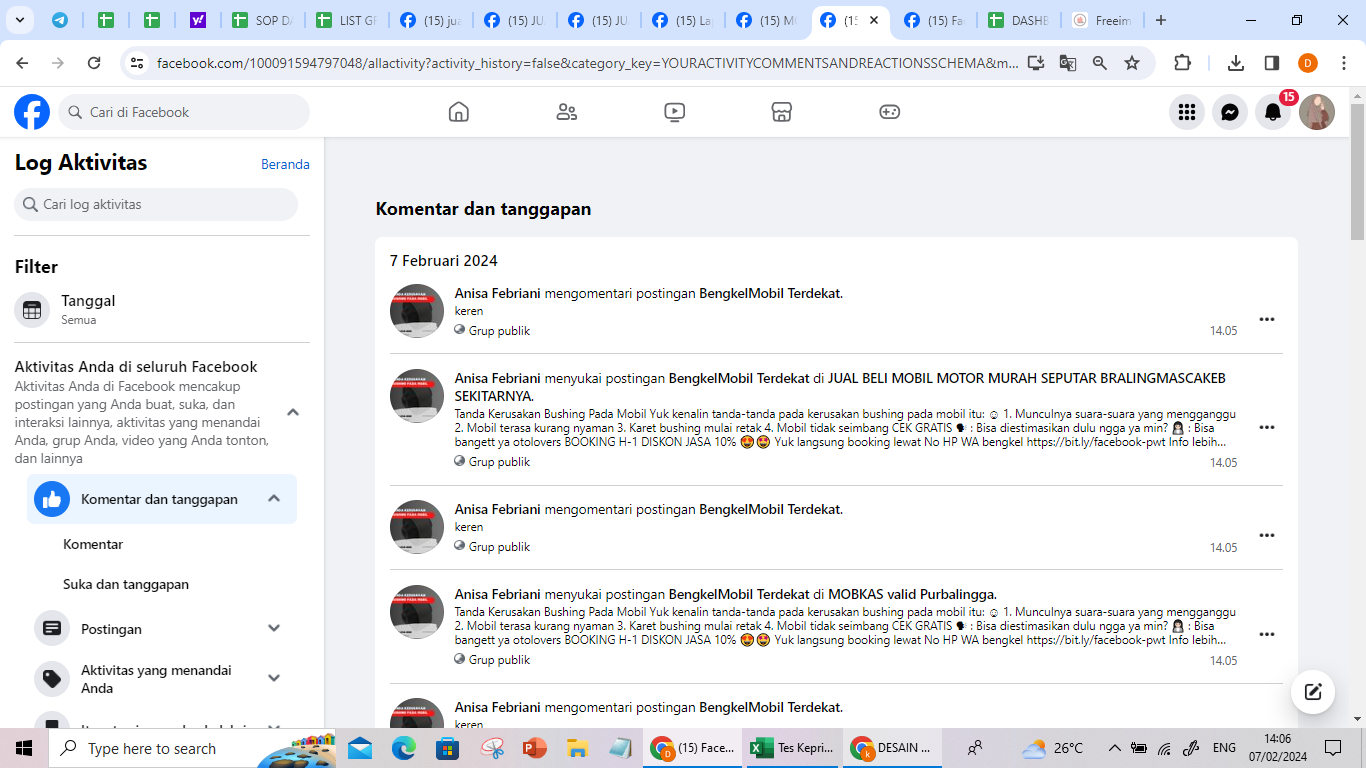Open JUAL BELI MOBIL MOTOR MURAH group link

[x=840, y=387]
